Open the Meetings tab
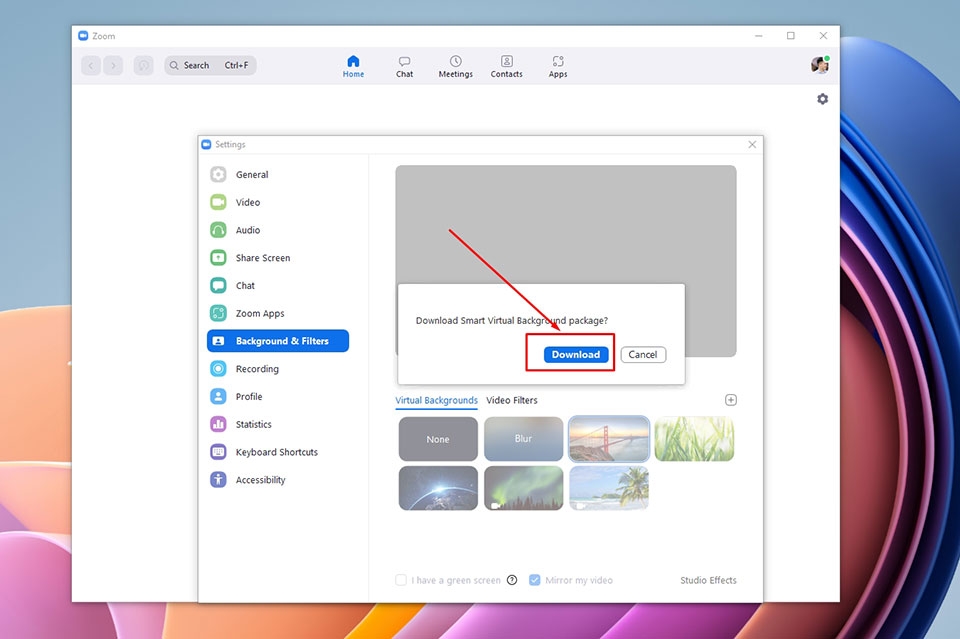 (456, 67)
